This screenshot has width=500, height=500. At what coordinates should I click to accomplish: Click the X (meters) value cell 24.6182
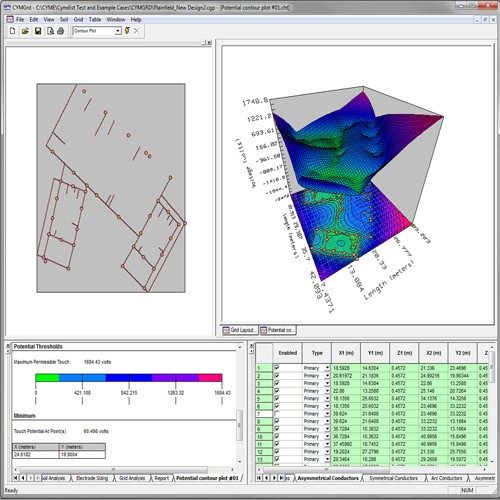(x=36, y=455)
